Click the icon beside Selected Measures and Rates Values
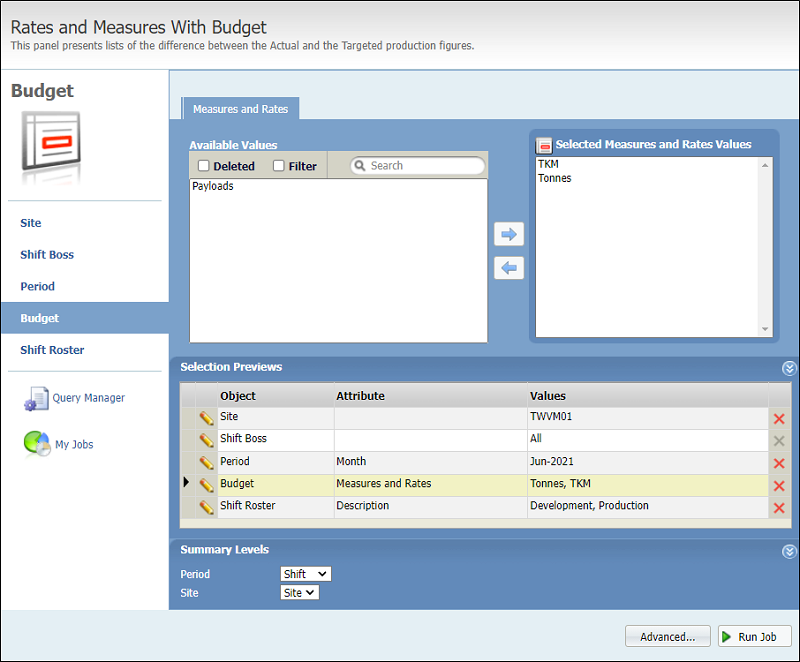Image resolution: width=800 pixels, height=662 pixels. pyautogui.click(x=544, y=146)
